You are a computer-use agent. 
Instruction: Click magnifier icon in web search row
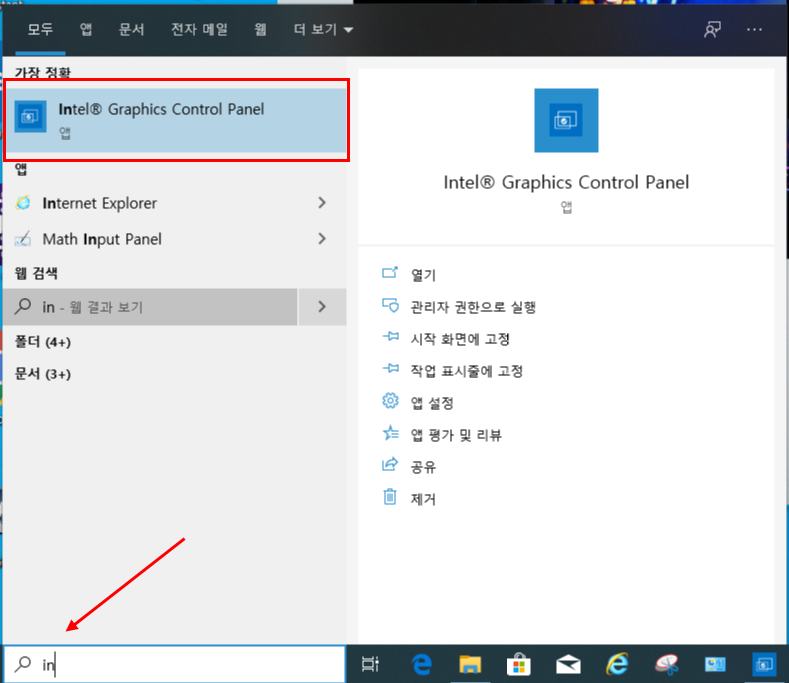(x=23, y=306)
